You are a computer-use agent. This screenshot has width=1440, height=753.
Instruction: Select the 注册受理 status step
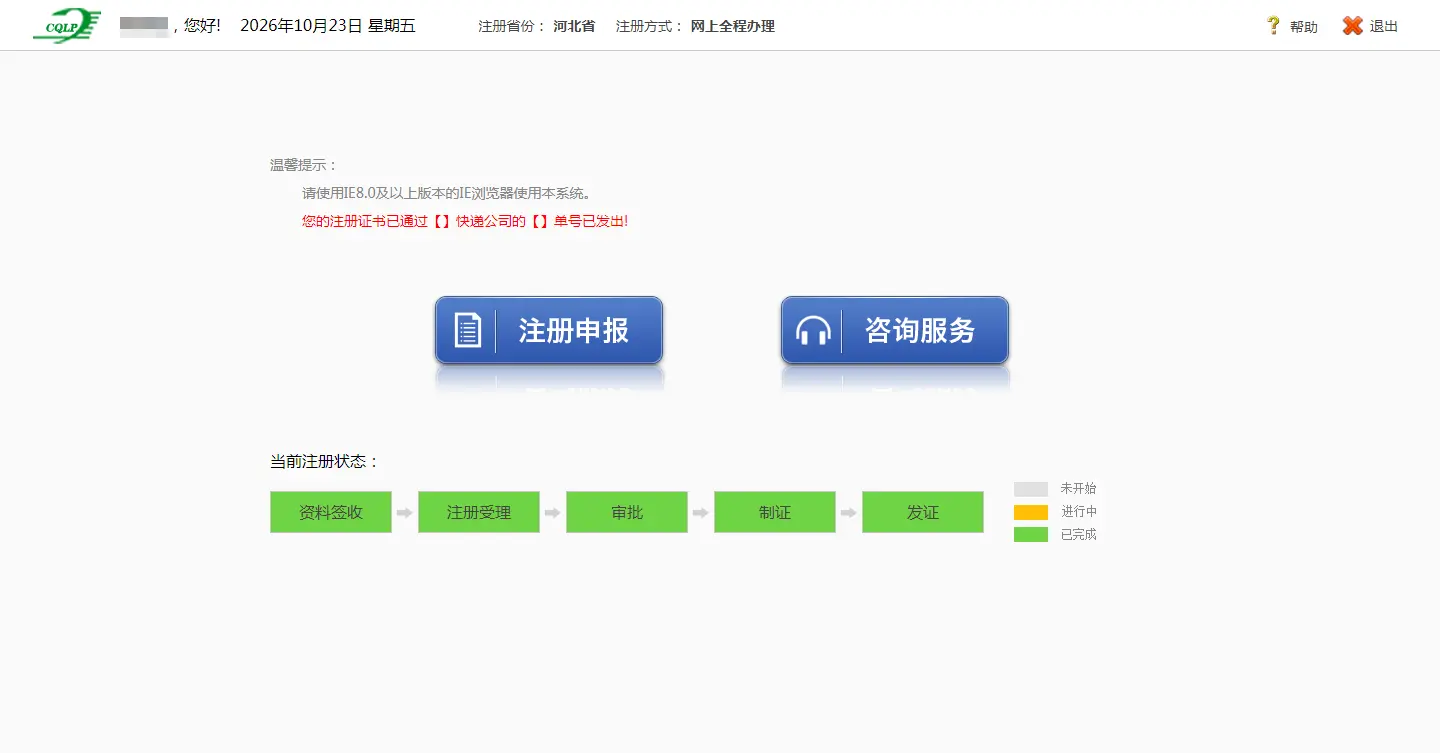tap(479, 512)
